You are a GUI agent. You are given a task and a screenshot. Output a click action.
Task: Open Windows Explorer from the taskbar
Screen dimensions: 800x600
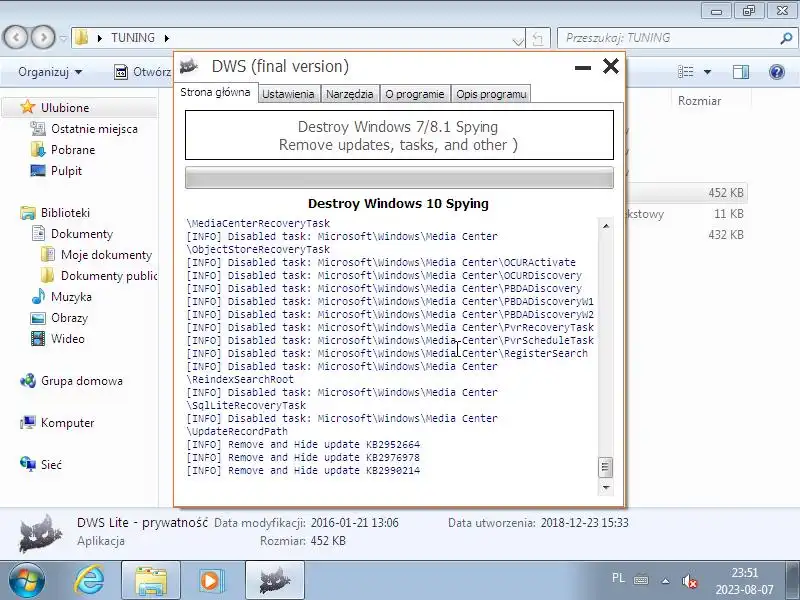pos(151,581)
